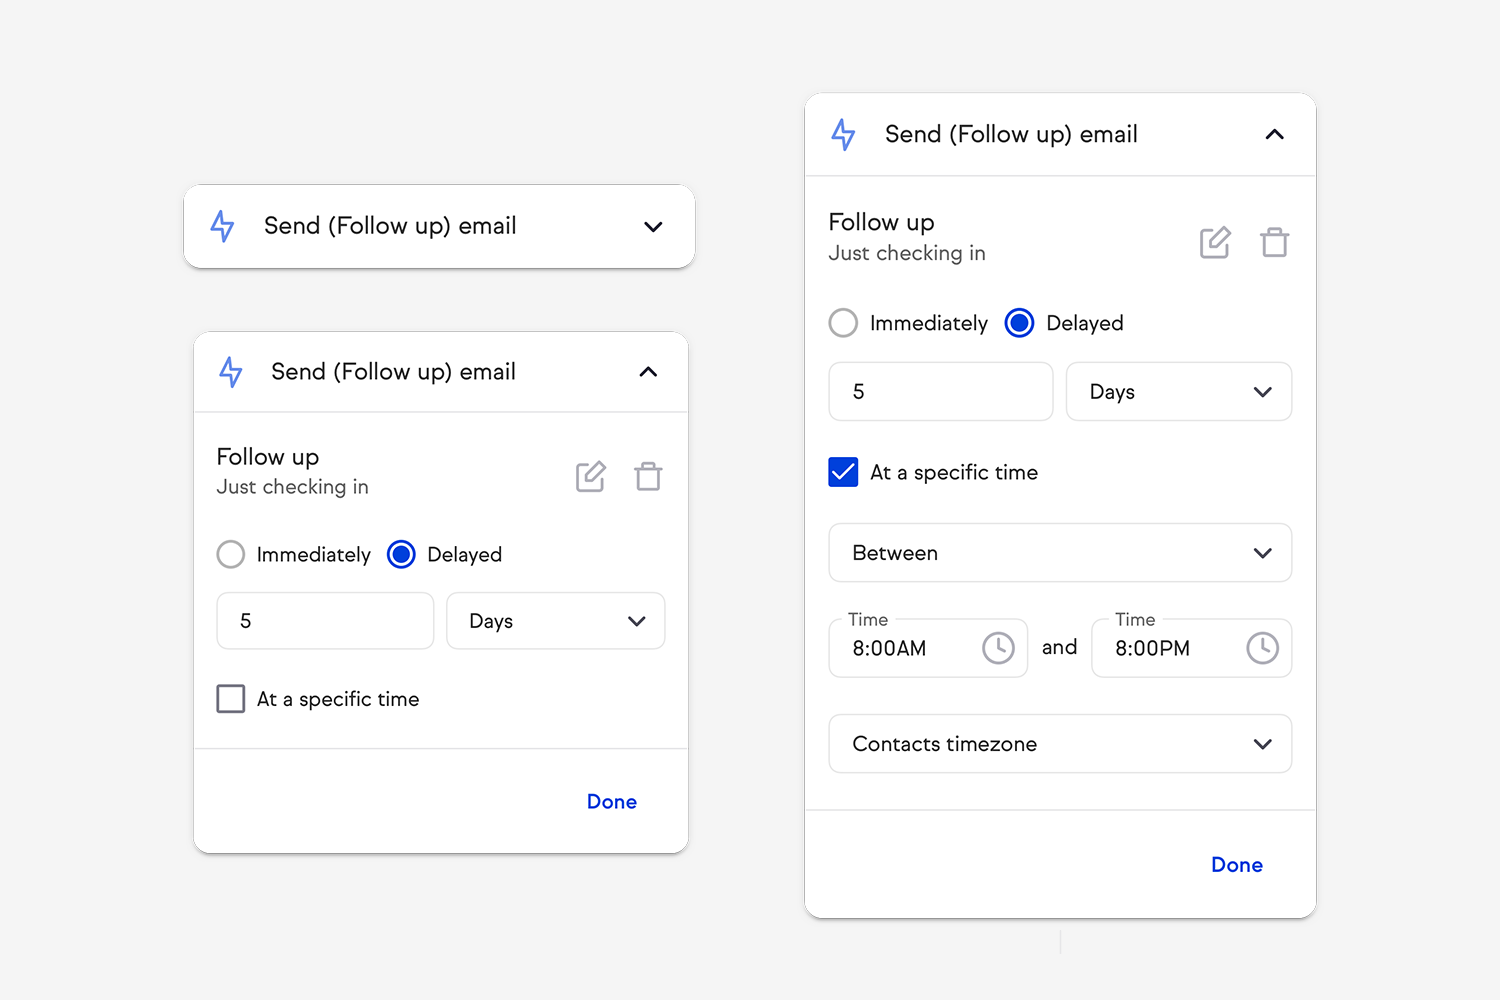Click the lightning bolt icon in the card with the time range
1500x1000 pixels.
click(x=843, y=134)
